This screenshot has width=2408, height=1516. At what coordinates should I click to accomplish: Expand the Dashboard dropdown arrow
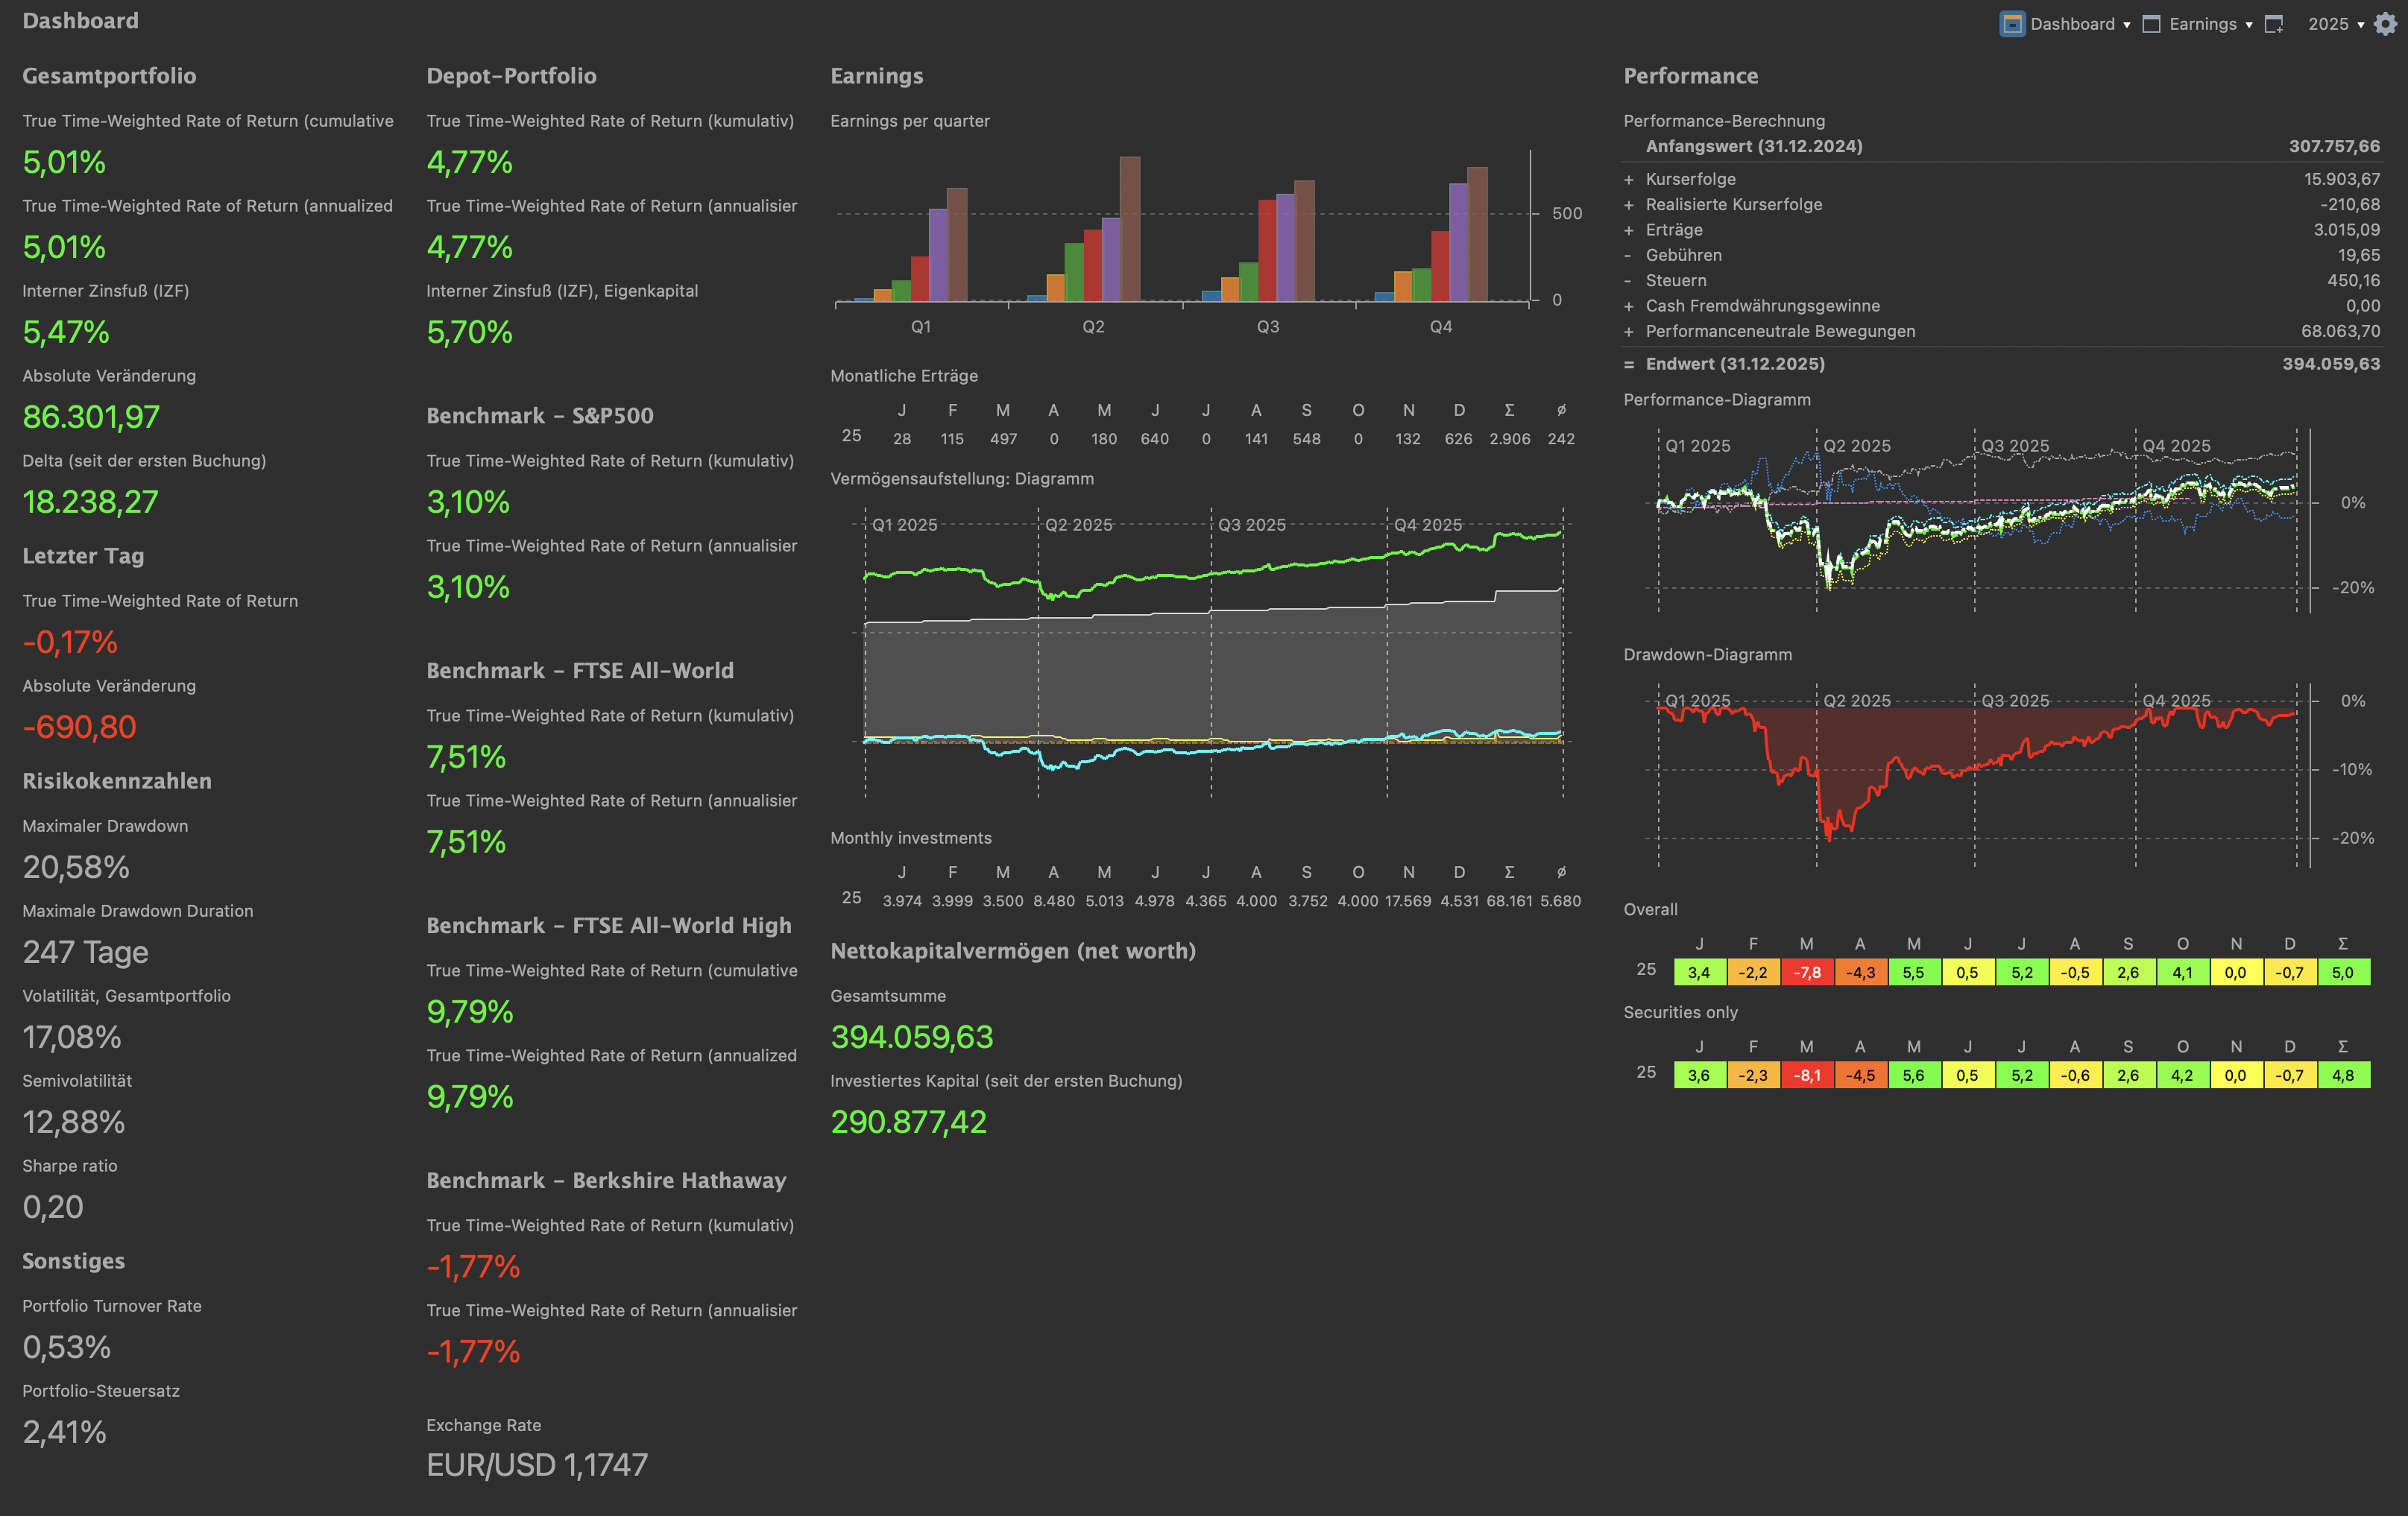pyautogui.click(x=2126, y=25)
